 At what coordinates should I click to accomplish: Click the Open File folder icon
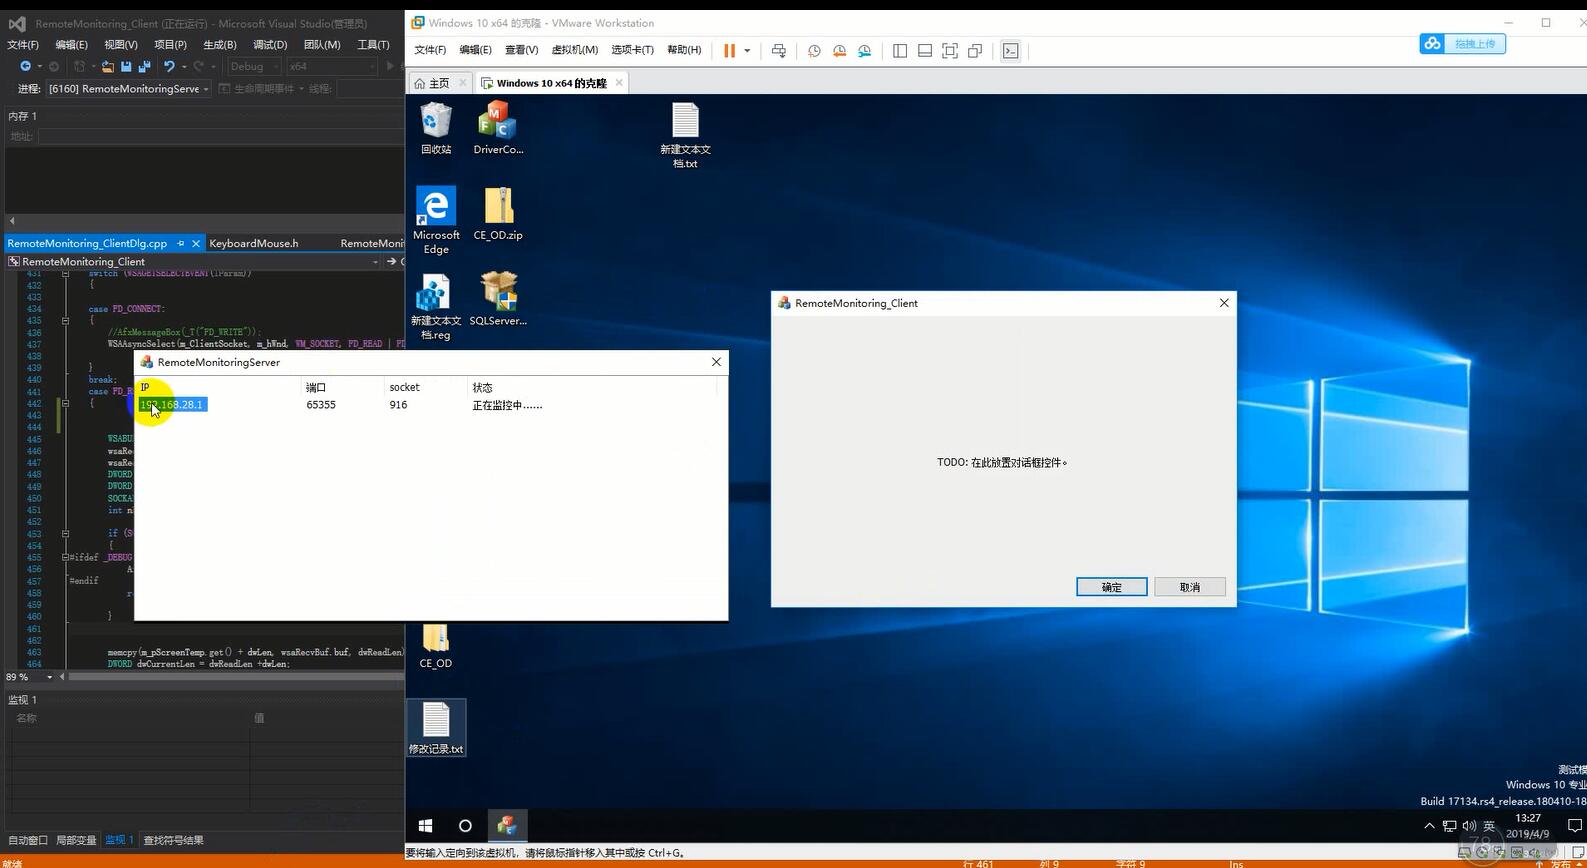click(107, 66)
